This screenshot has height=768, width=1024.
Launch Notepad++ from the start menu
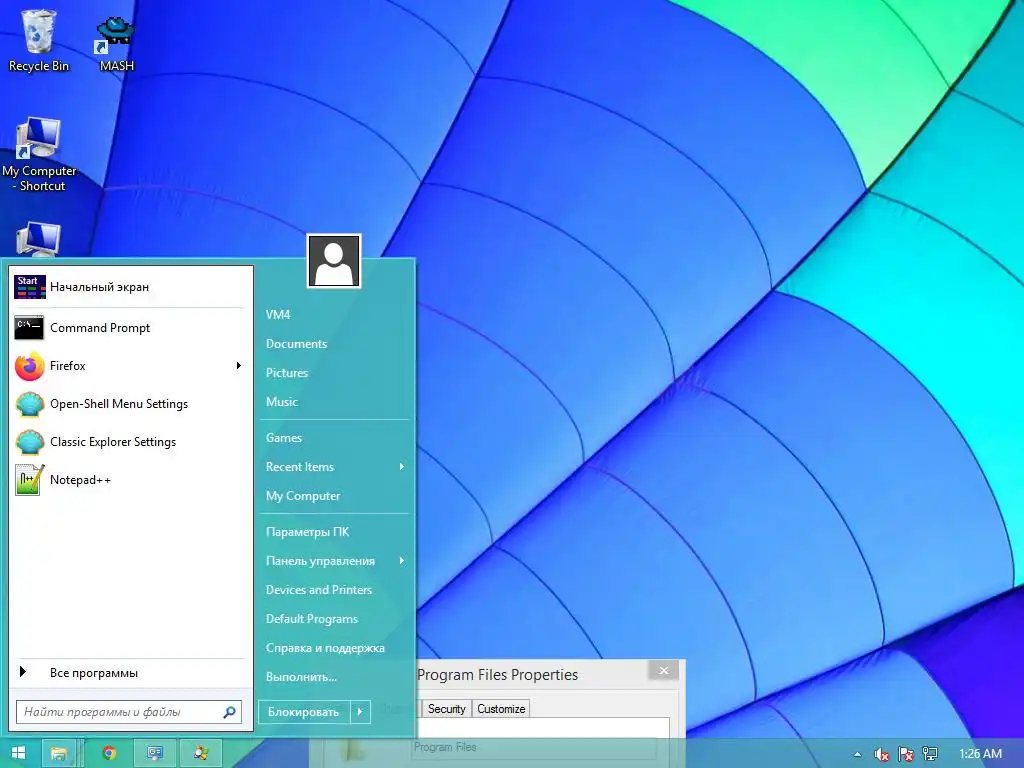tap(130, 479)
